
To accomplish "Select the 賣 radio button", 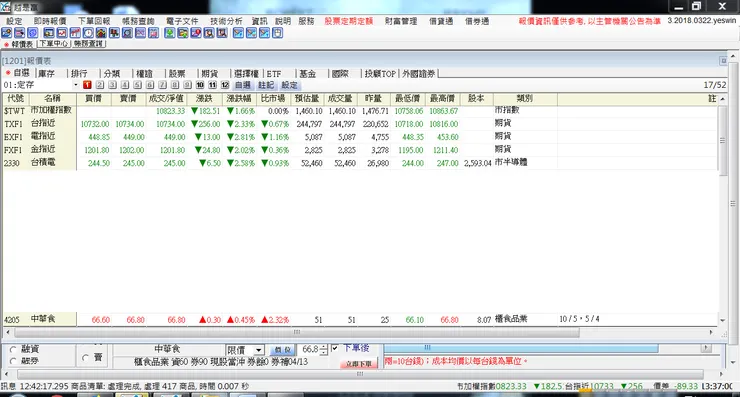I will click(85, 358).
